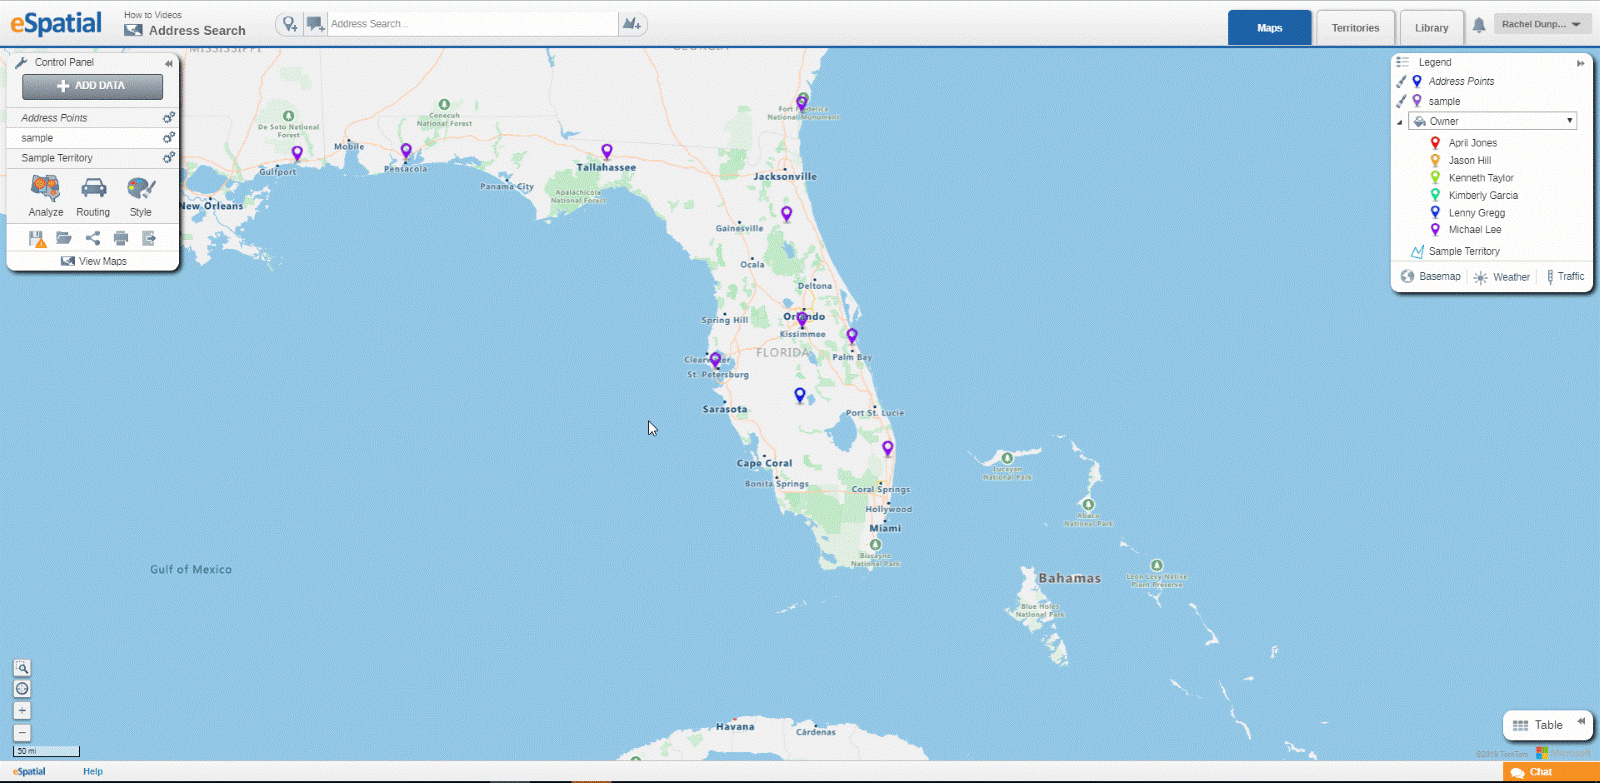1600x783 pixels.
Task: Click 'Michael Lee' in the legend
Action: pyautogui.click(x=1475, y=230)
